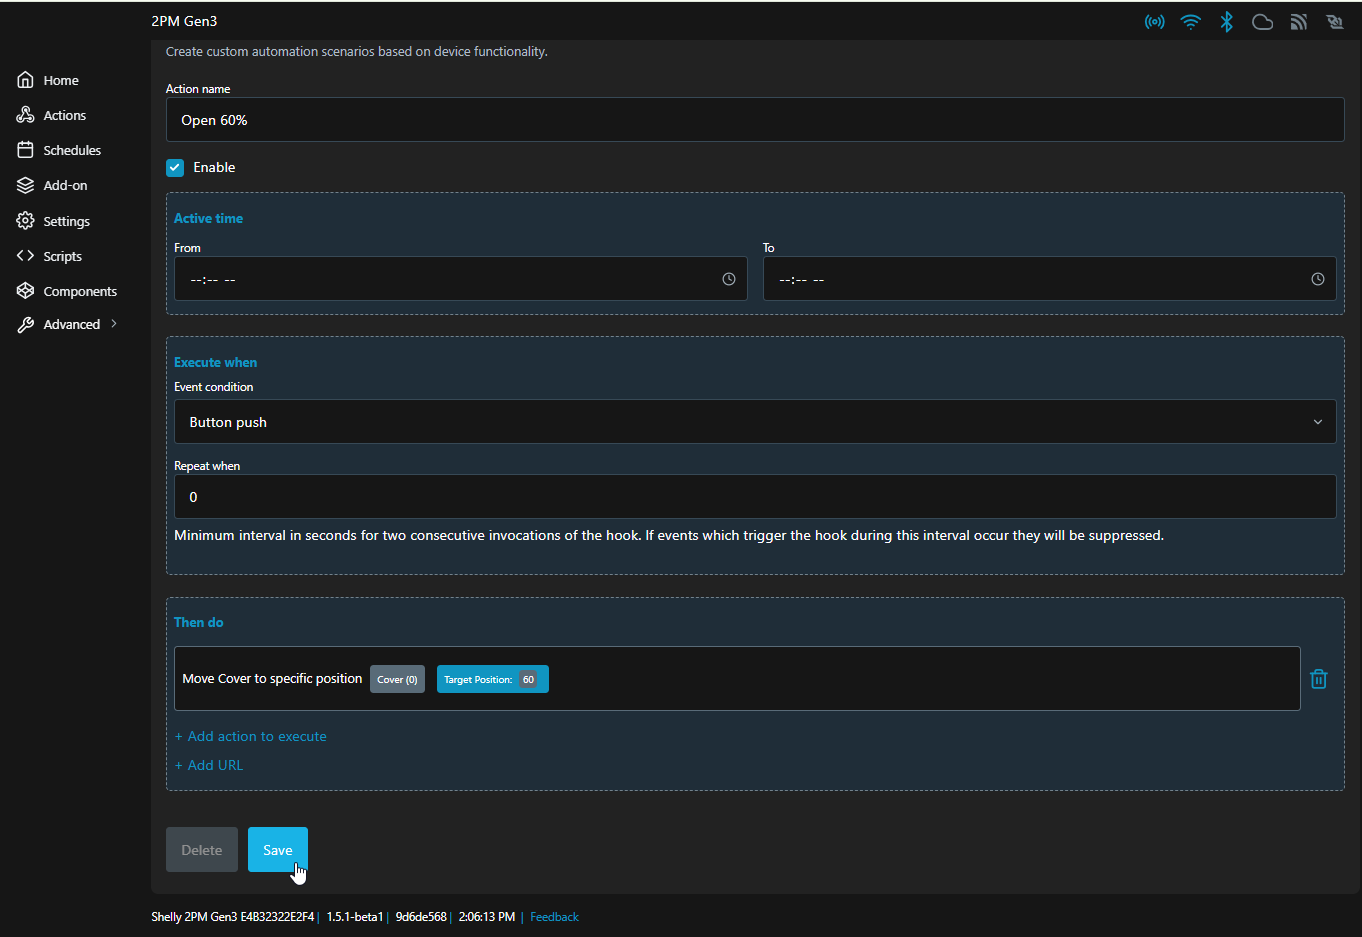Click the Repeat when input field
This screenshot has height=937, width=1362.
point(755,497)
